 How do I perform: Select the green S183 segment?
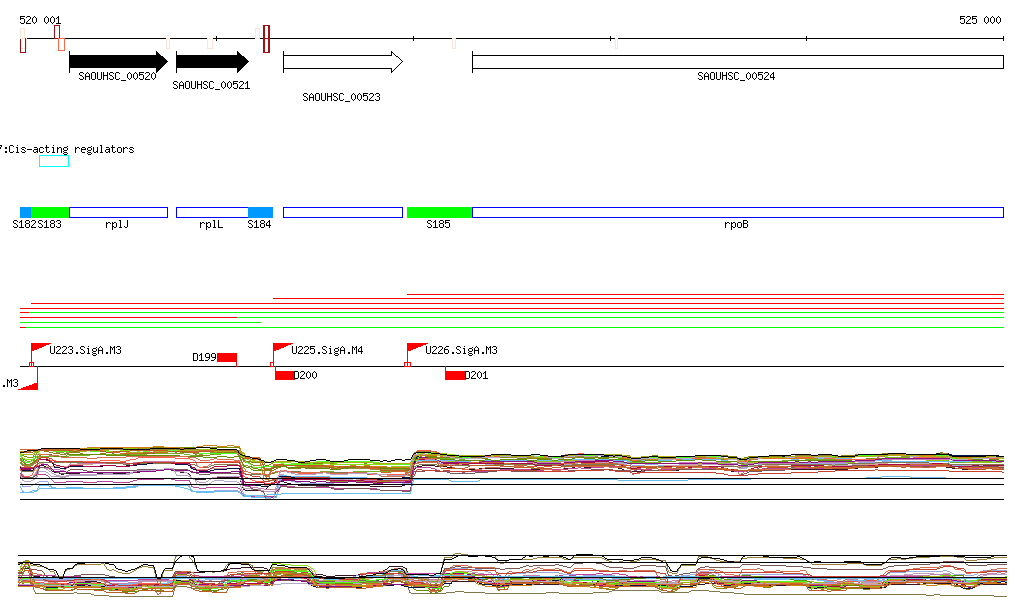pos(50,212)
